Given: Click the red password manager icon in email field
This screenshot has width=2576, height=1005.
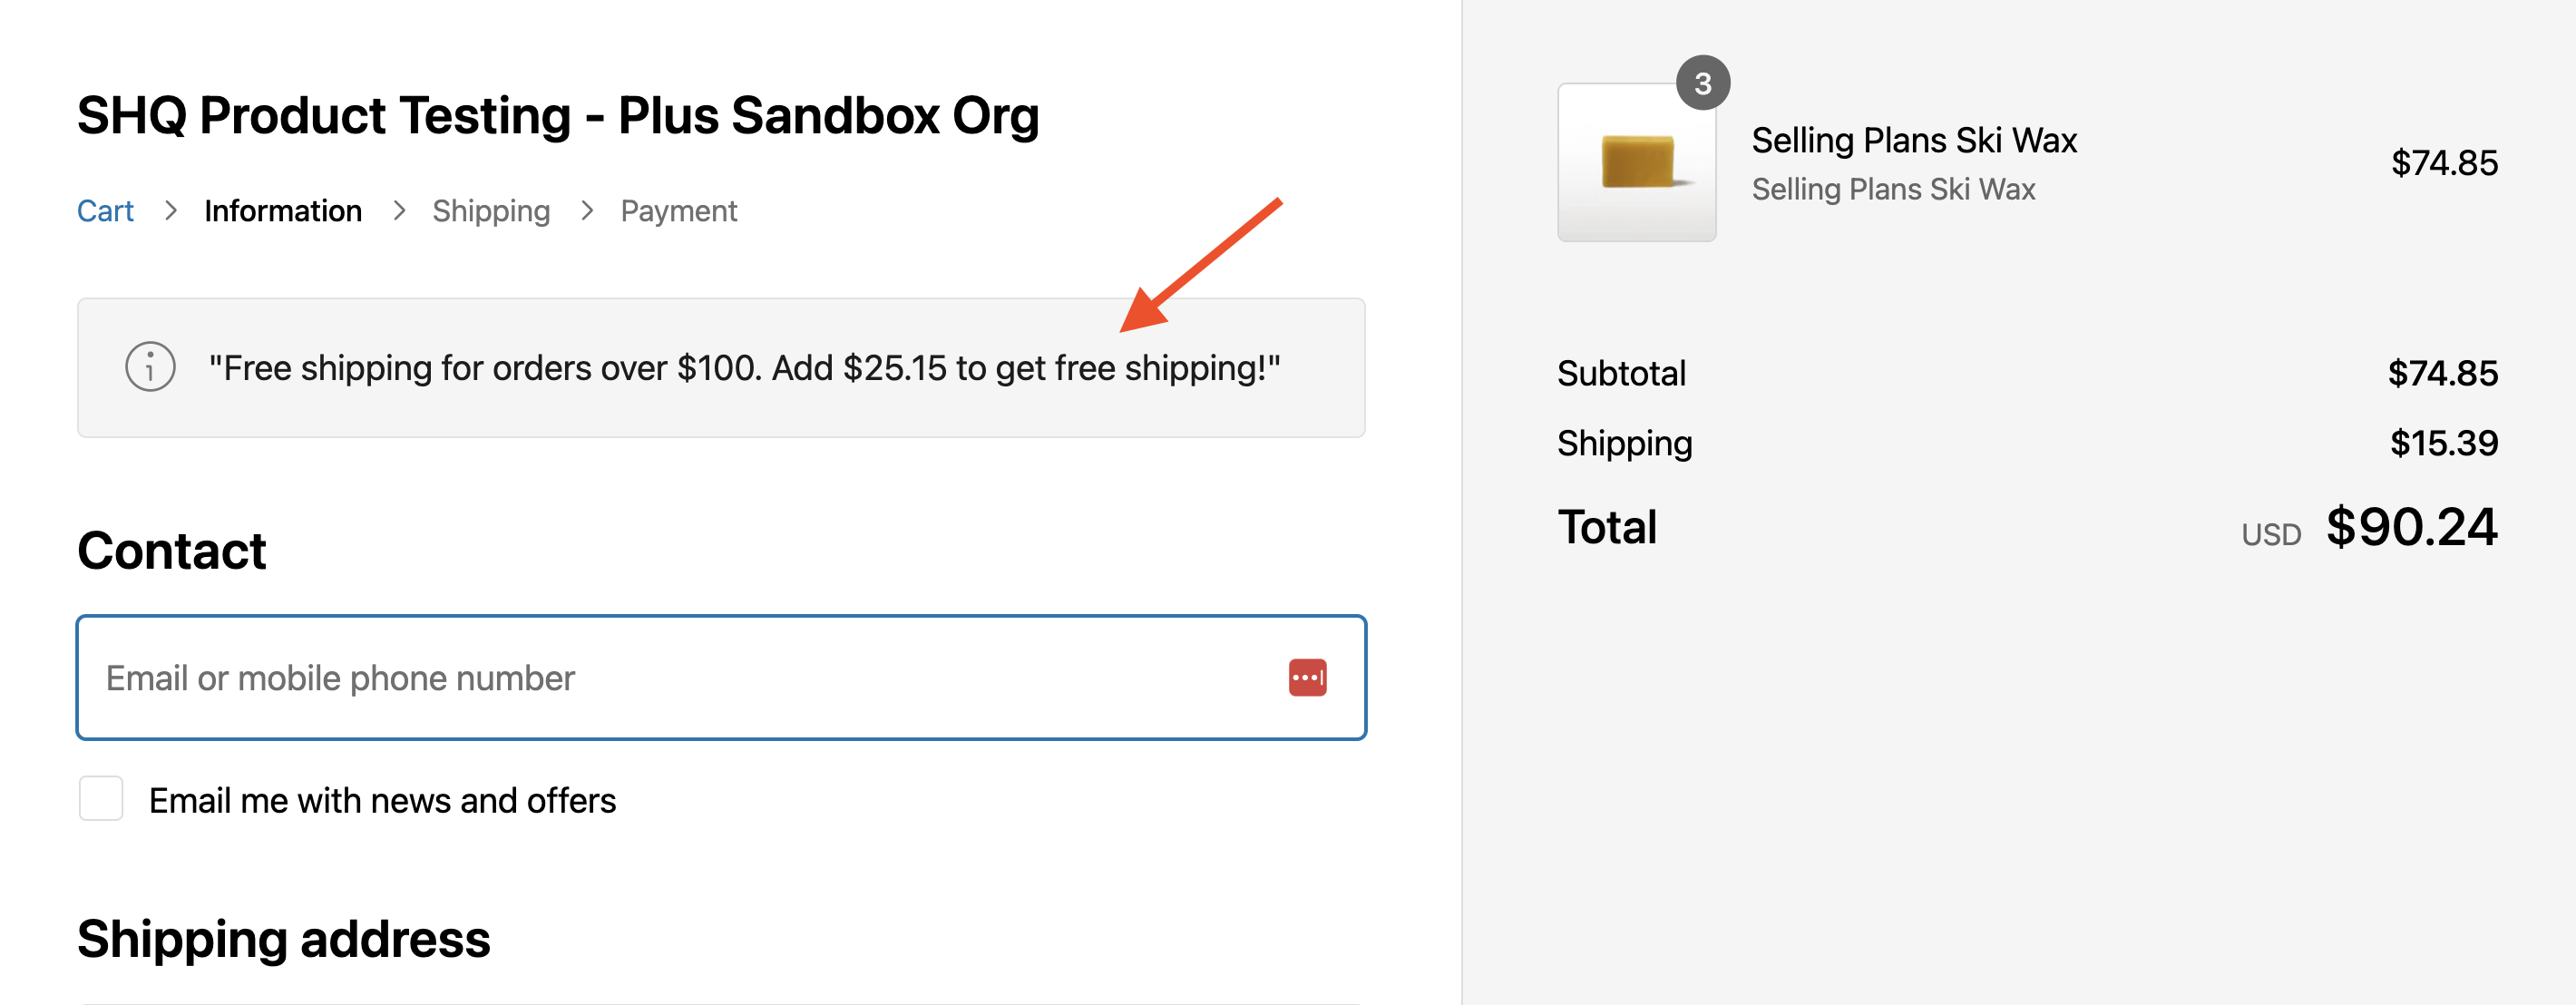Looking at the screenshot, I should click(x=1307, y=677).
